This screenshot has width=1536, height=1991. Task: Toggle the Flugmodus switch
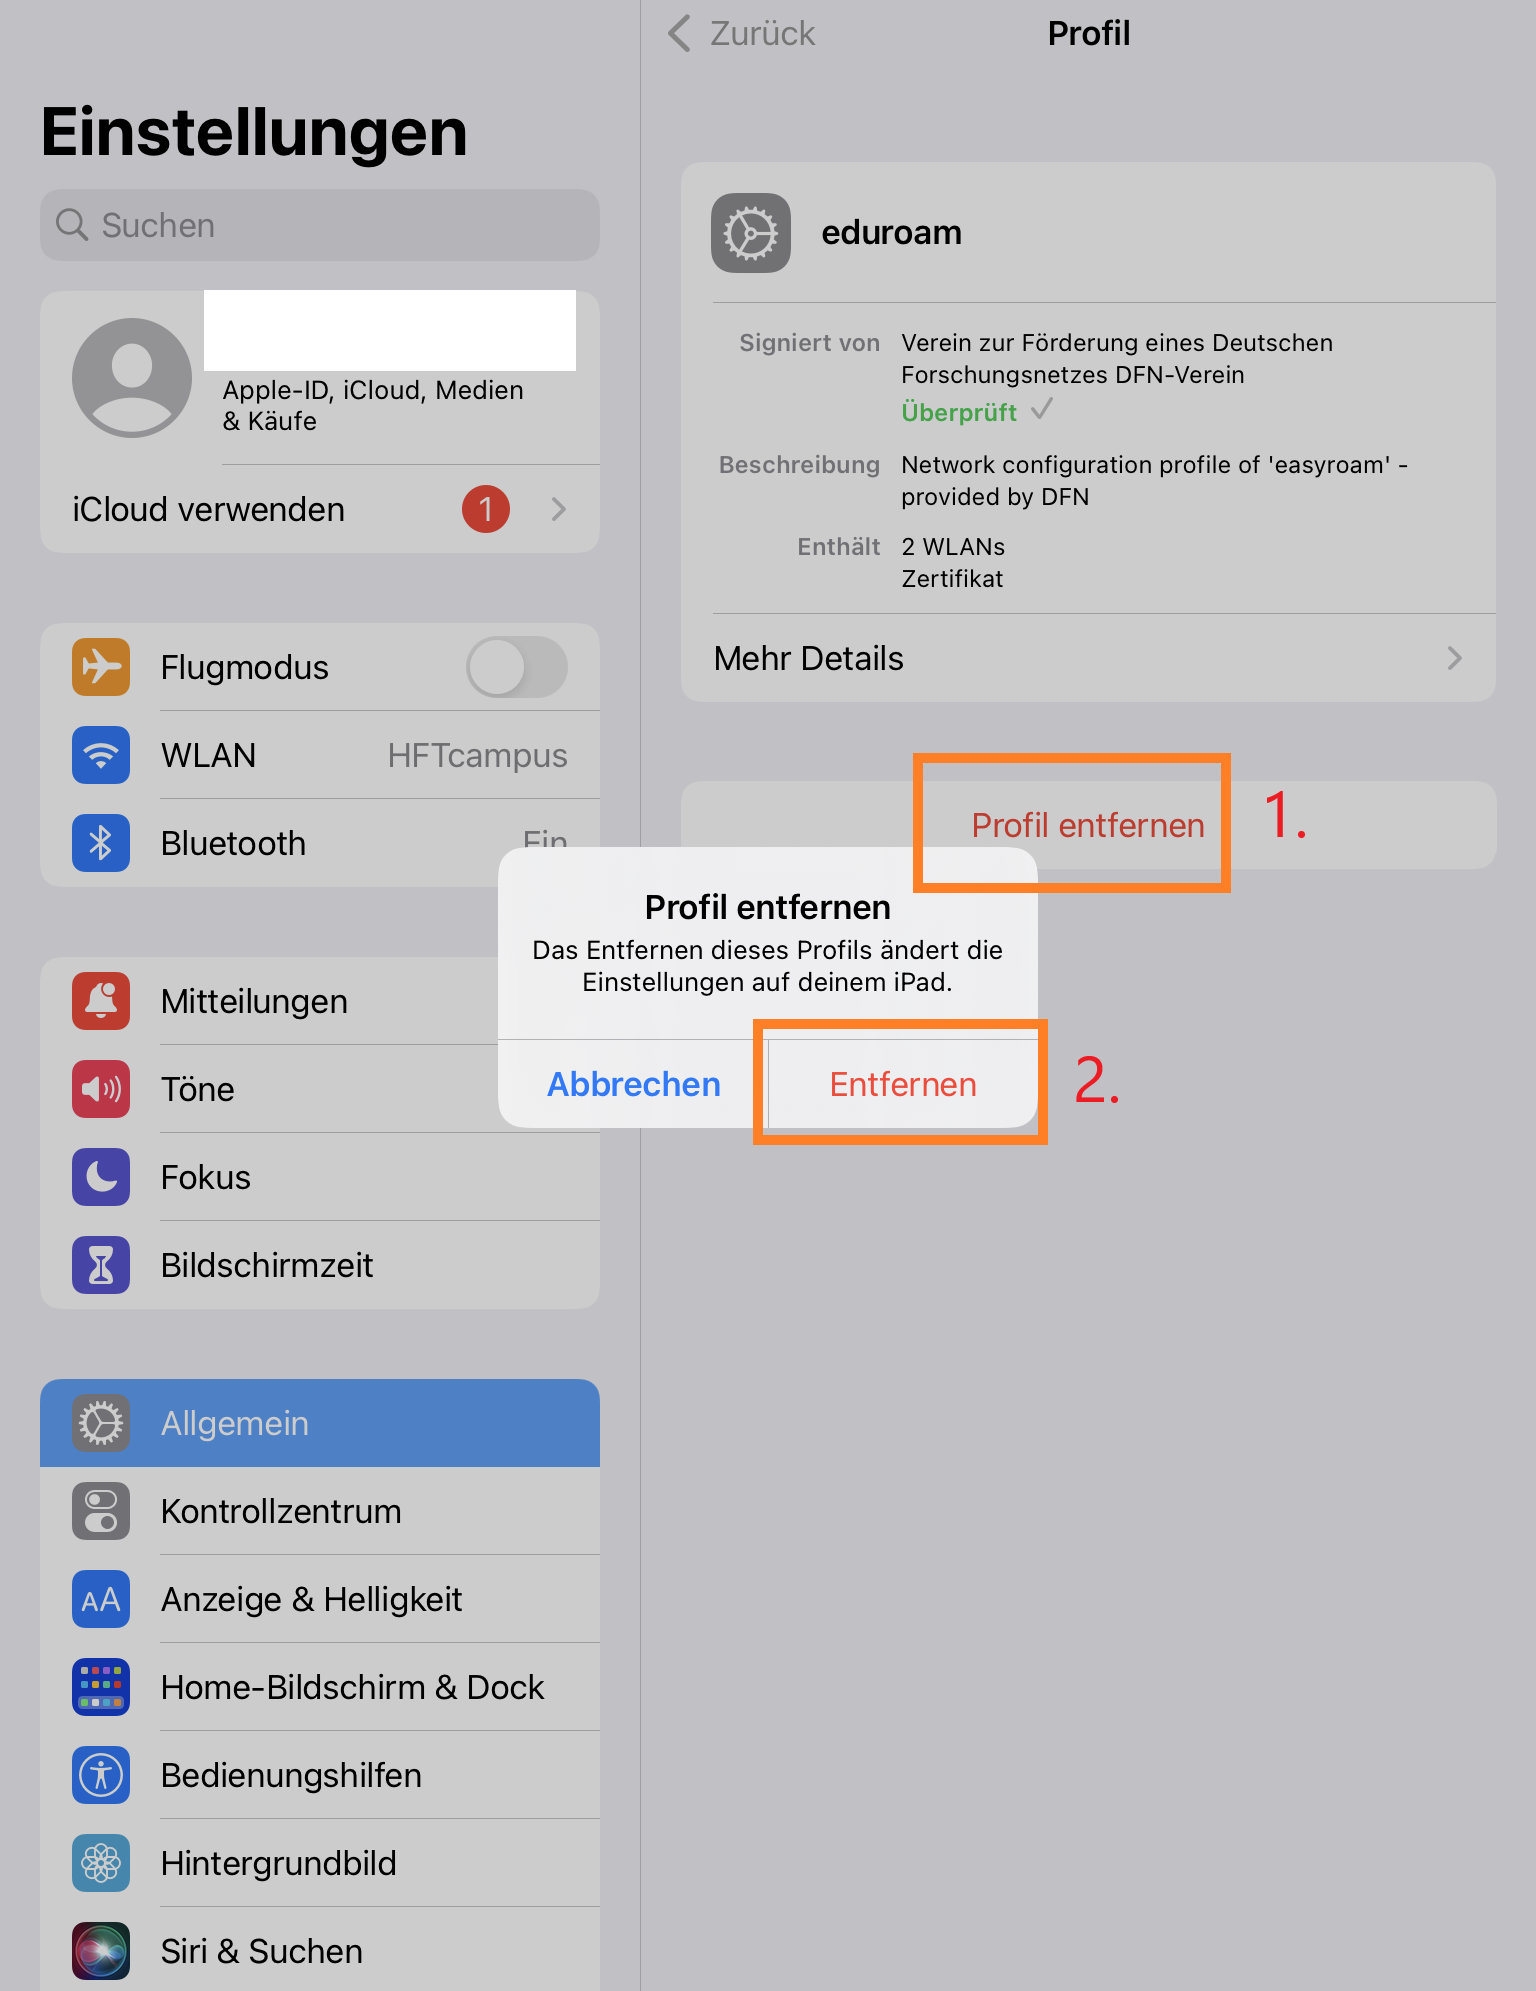click(x=517, y=667)
